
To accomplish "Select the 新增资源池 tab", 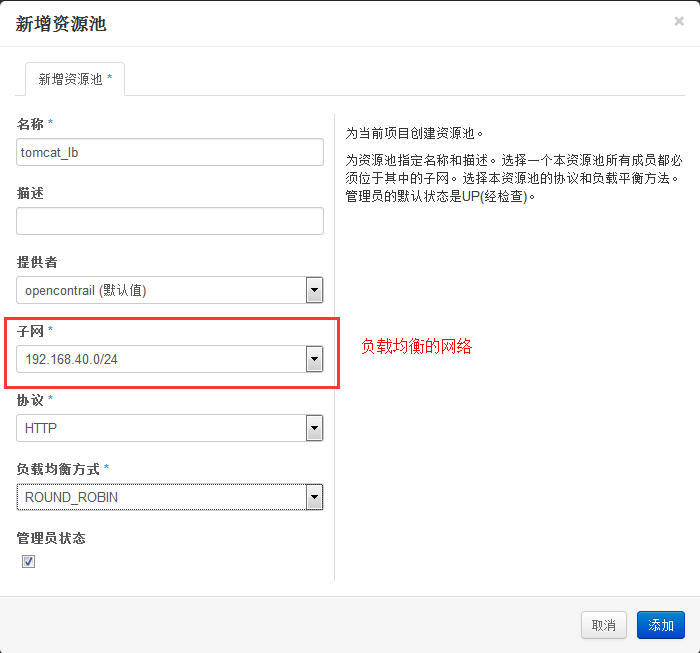I will click(x=75, y=78).
